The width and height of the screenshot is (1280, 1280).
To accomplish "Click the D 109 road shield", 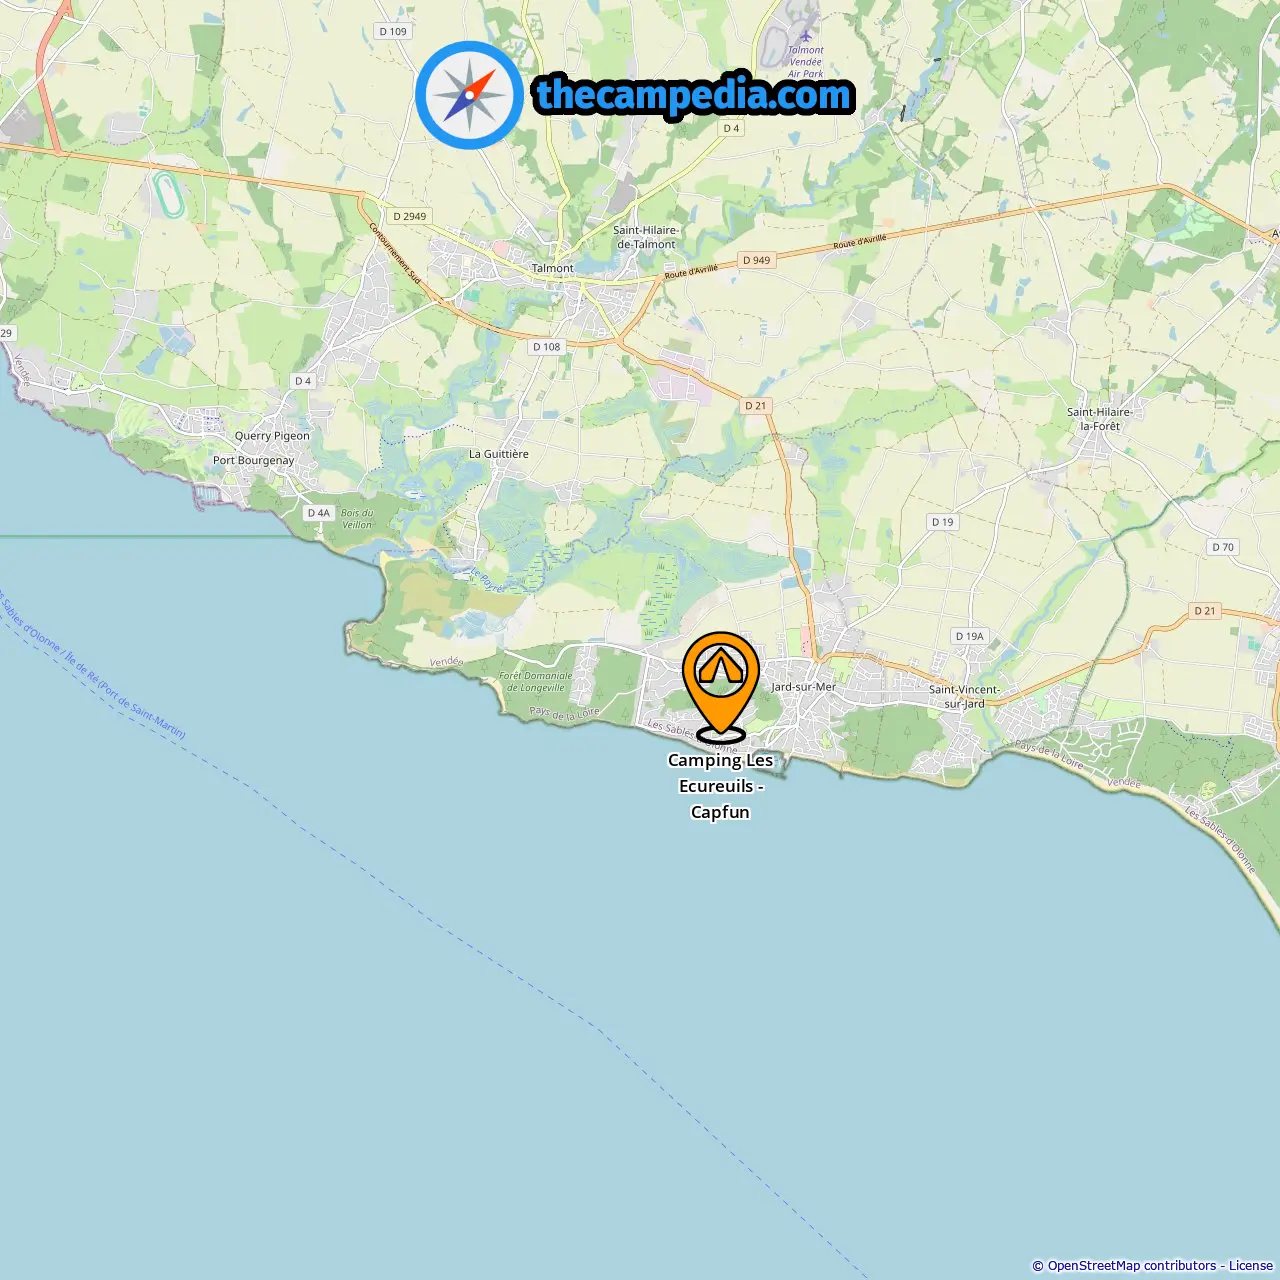I will pyautogui.click(x=393, y=31).
